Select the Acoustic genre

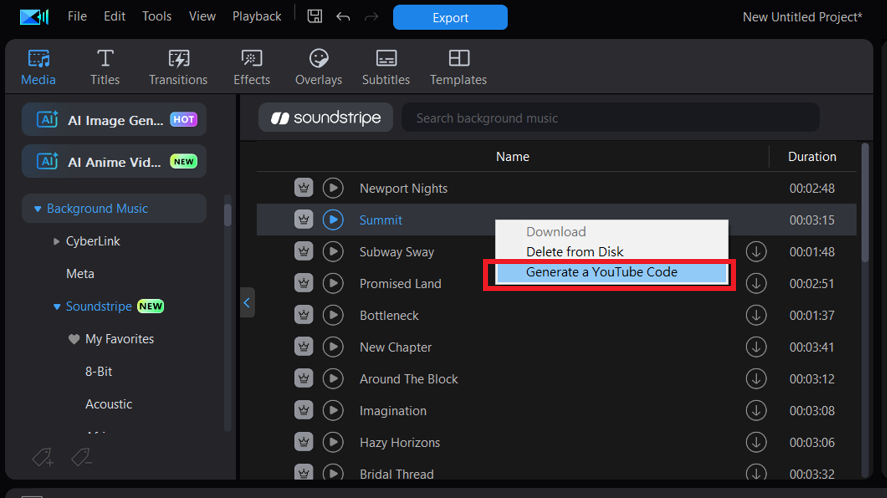pos(109,404)
